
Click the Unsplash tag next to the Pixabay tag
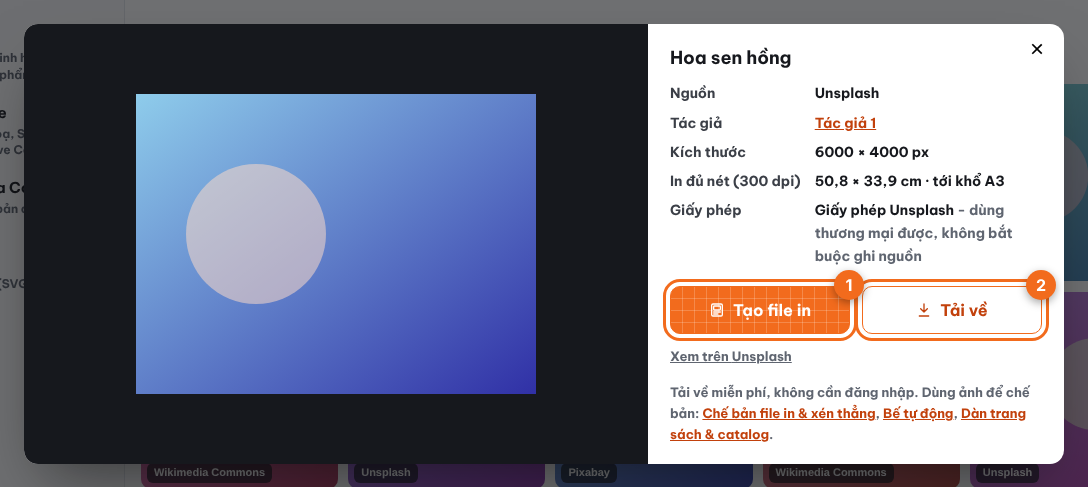[386, 472]
